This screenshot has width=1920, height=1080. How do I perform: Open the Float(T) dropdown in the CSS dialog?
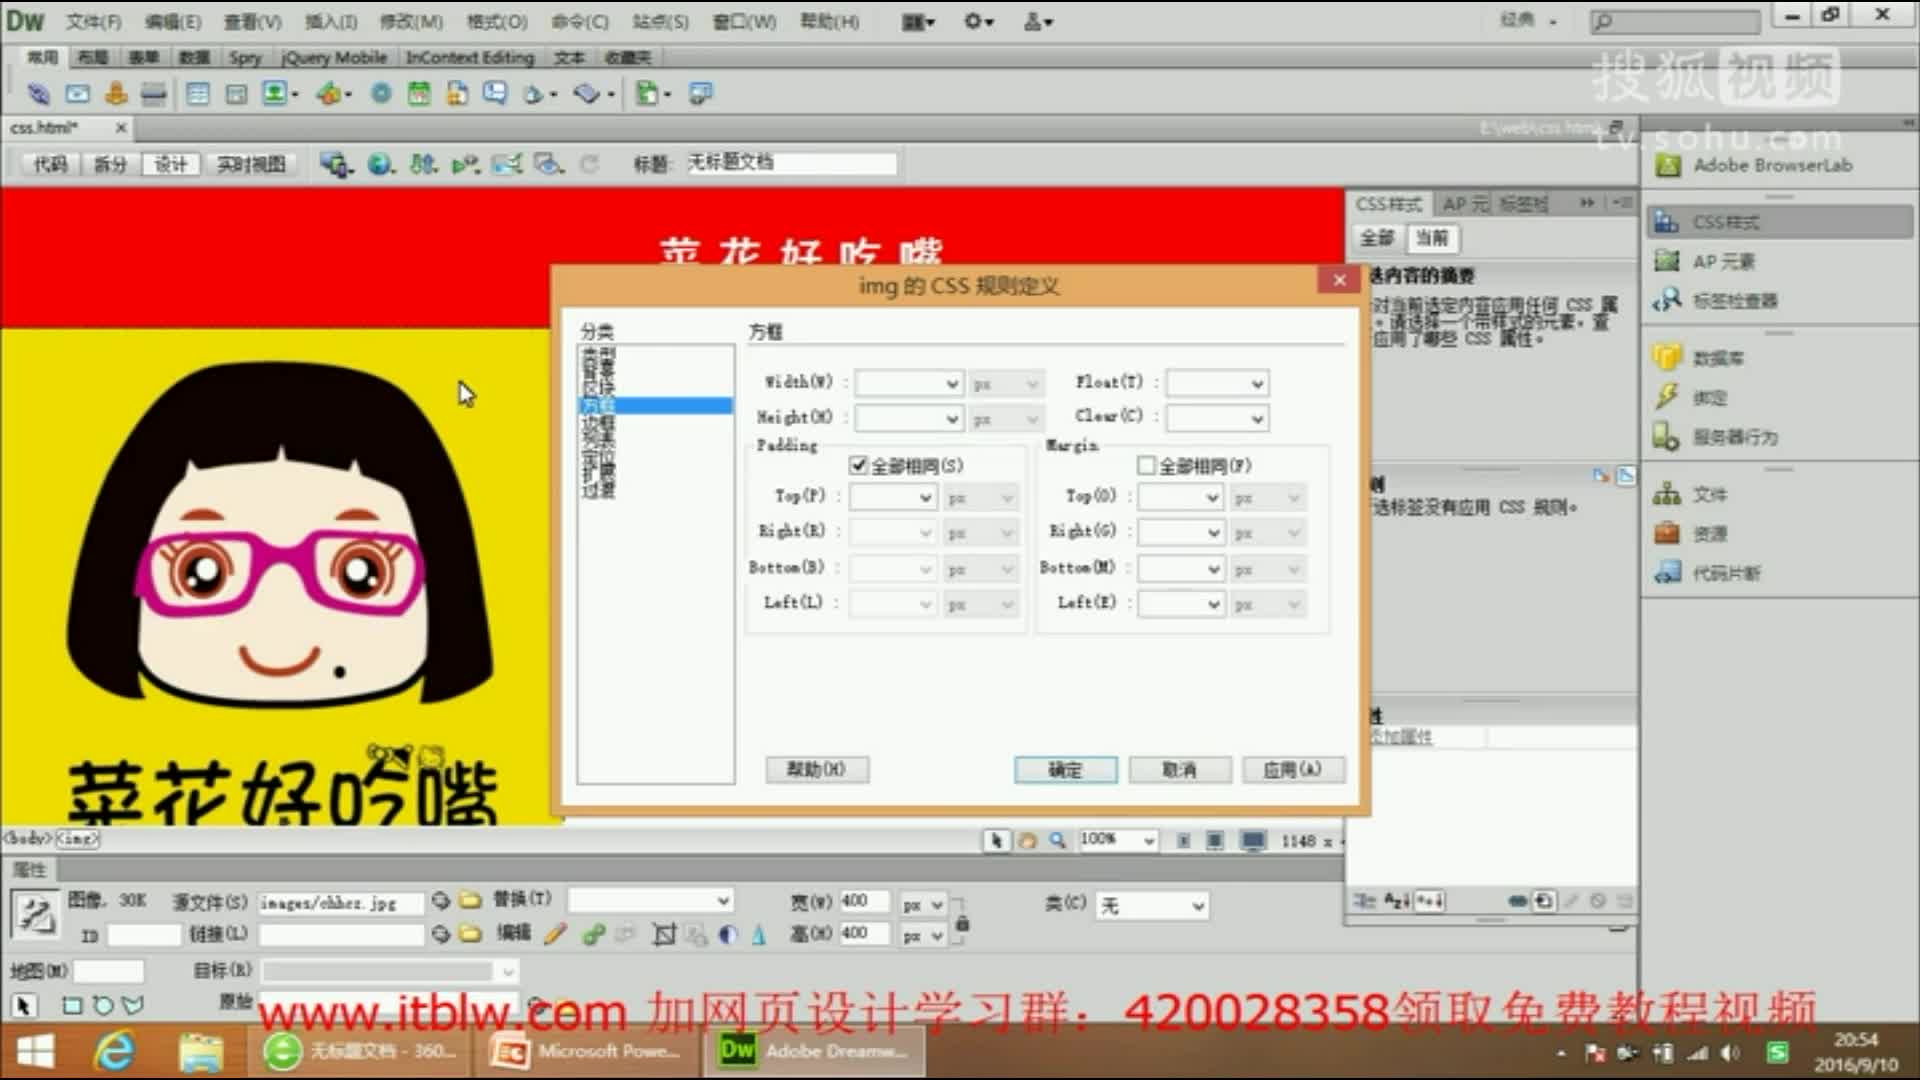click(1257, 382)
